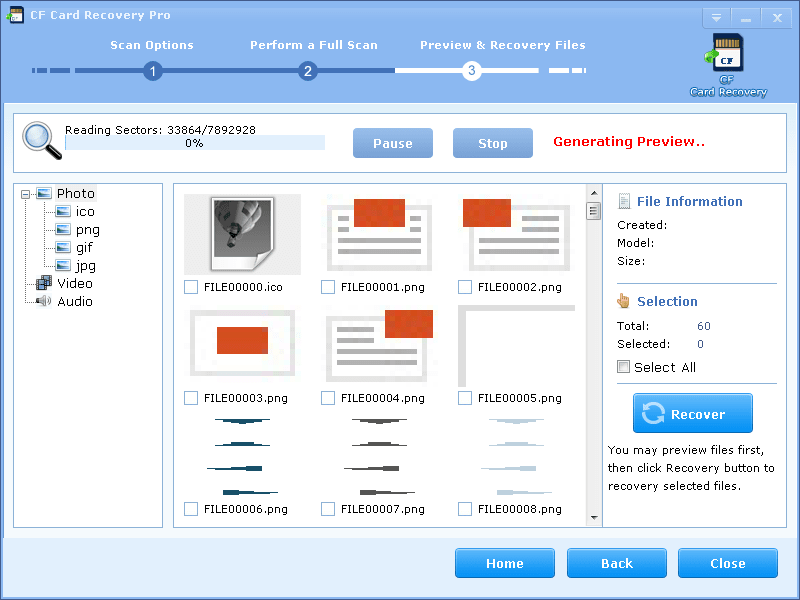Preview the FILE00002.png thumbnail
The image size is (800, 600).
click(516, 234)
